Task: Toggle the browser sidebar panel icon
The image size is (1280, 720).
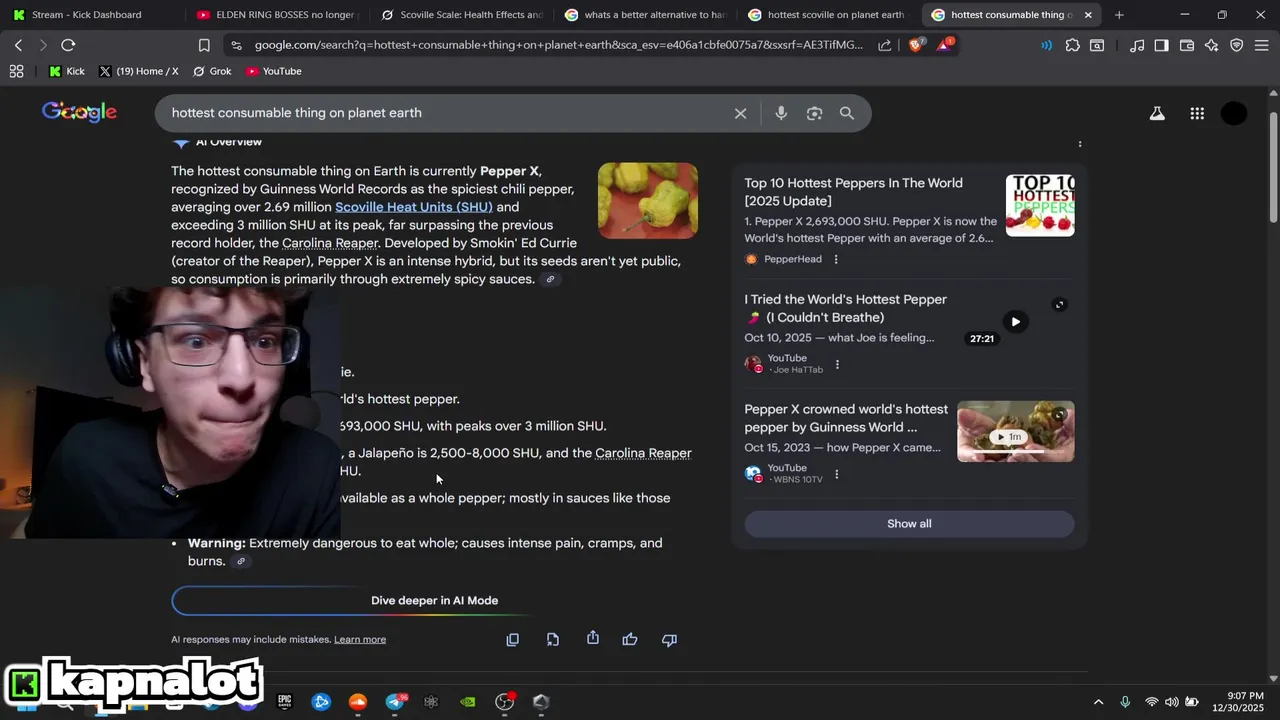Action: click(x=1161, y=45)
